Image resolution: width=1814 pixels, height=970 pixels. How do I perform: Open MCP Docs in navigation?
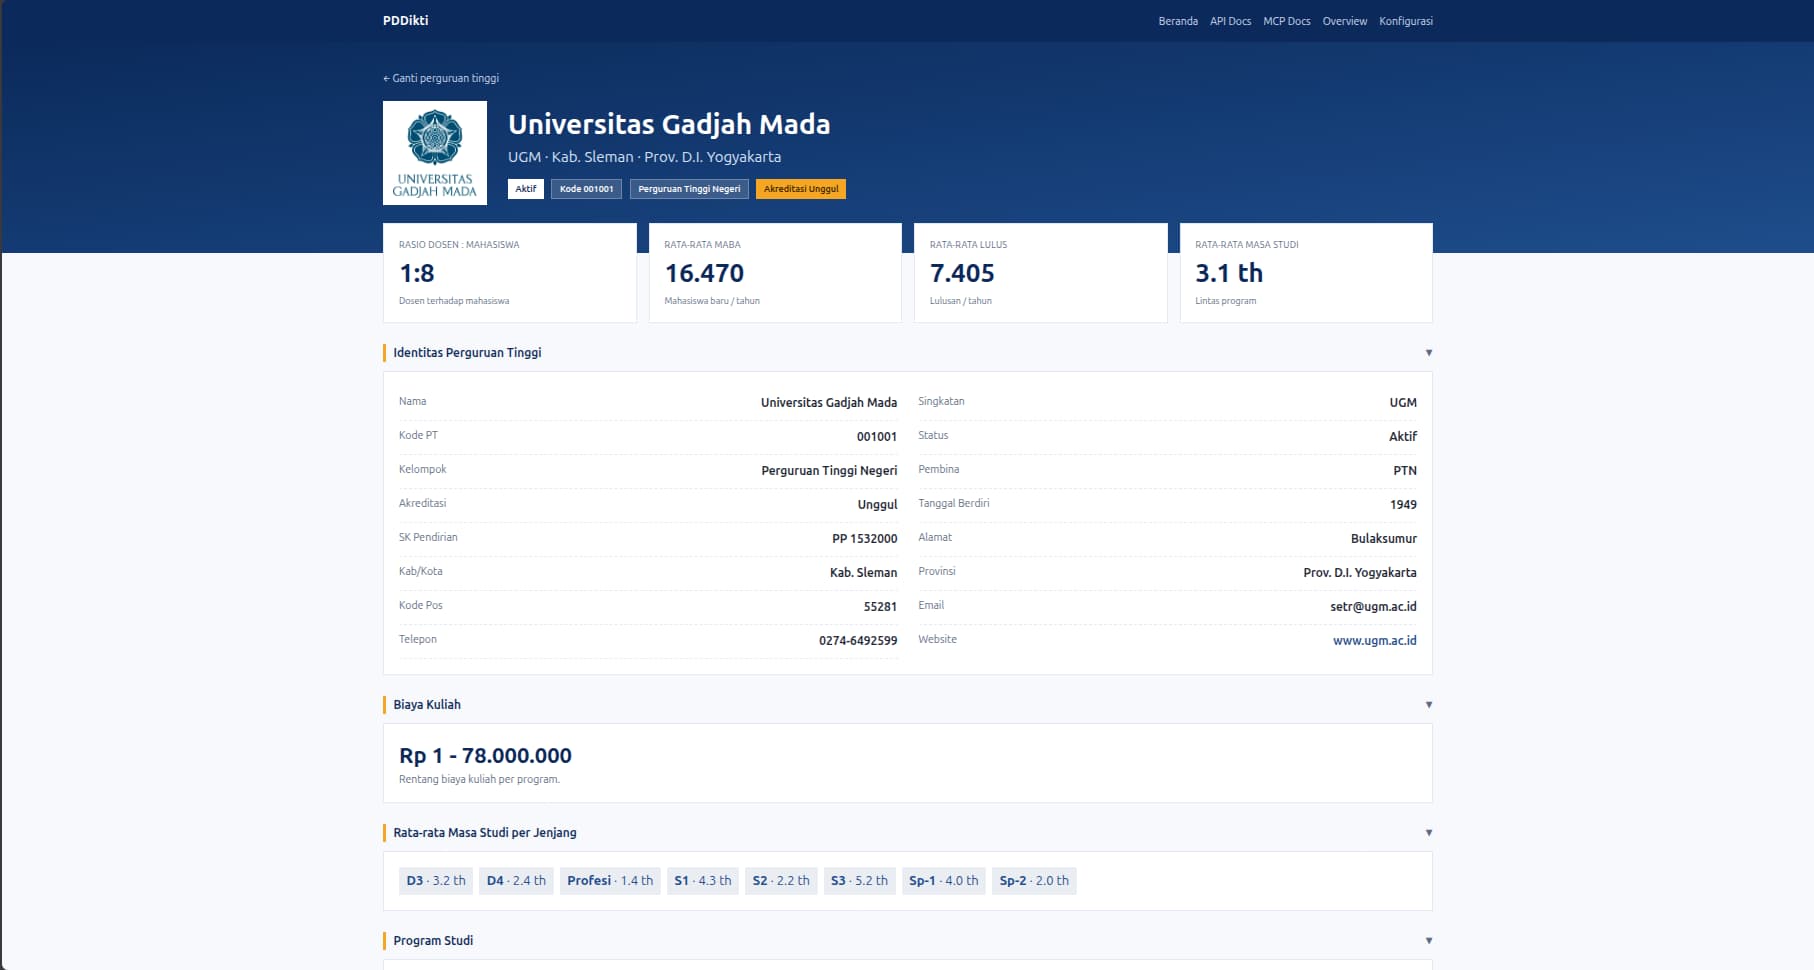[1286, 21]
